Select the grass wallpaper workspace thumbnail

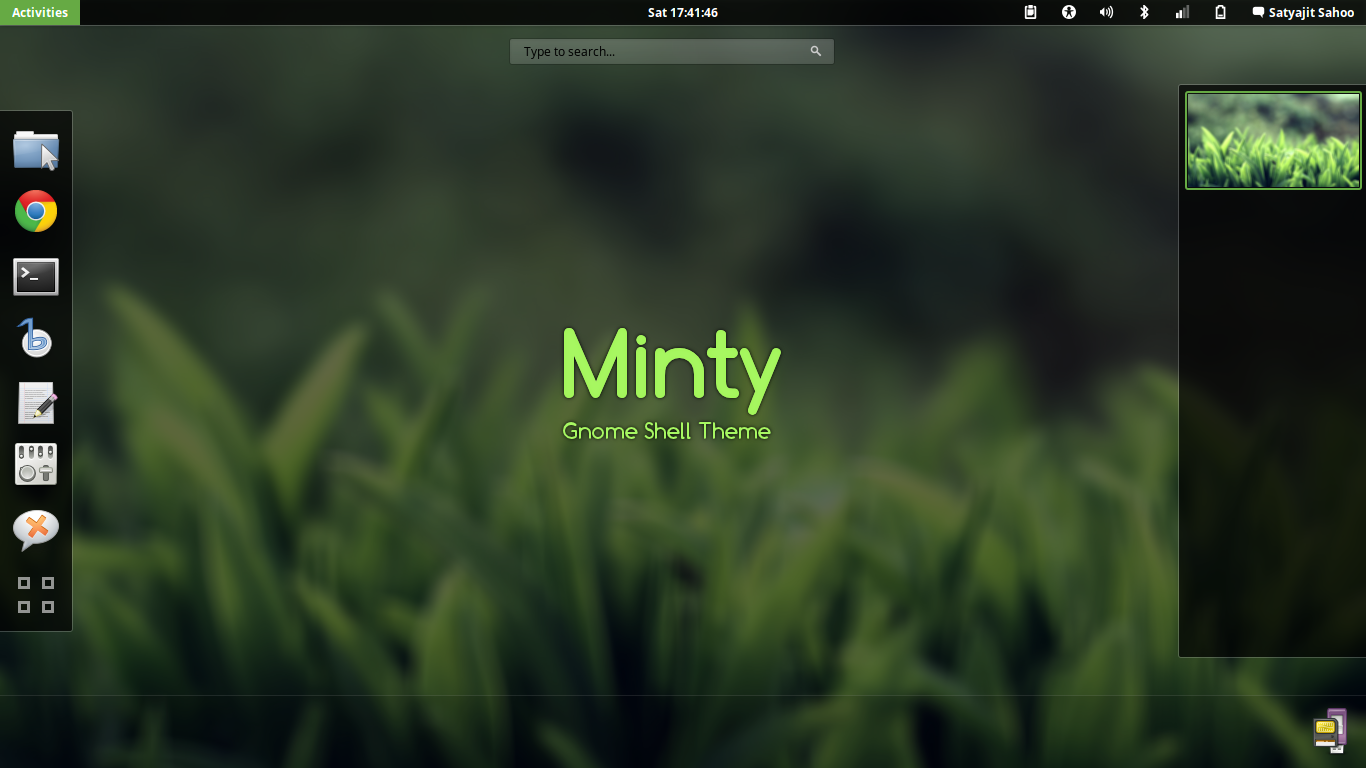tap(1273, 141)
